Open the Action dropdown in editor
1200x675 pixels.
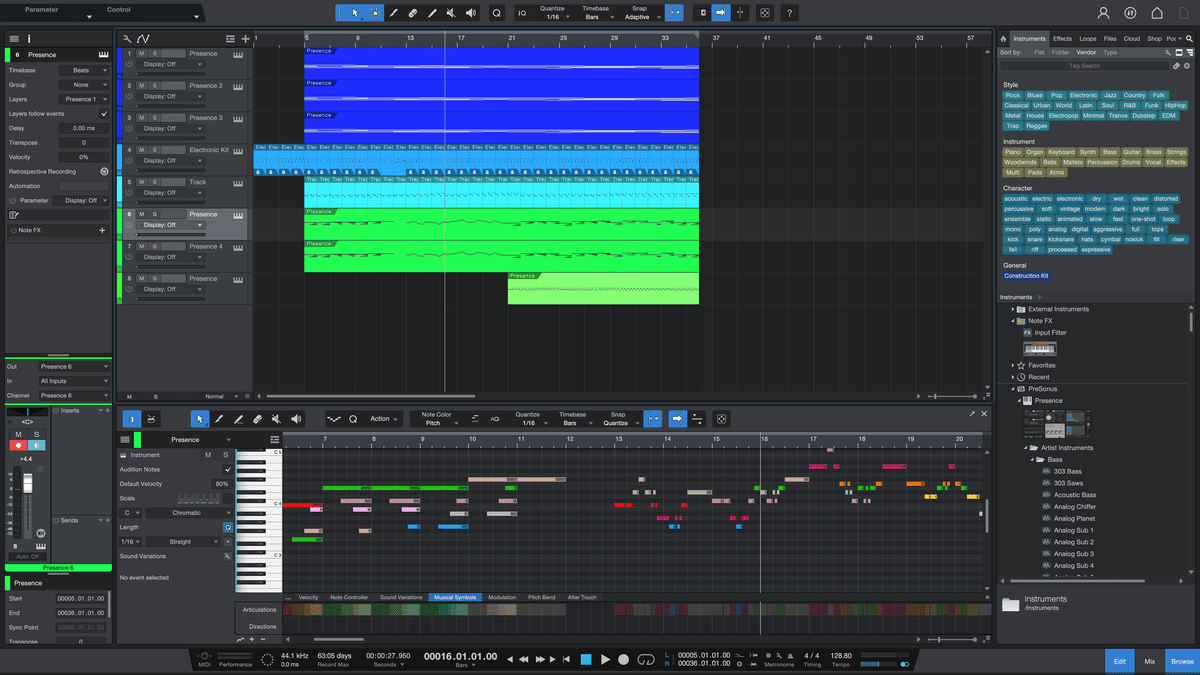pyautogui.click(x=385, y=419)
